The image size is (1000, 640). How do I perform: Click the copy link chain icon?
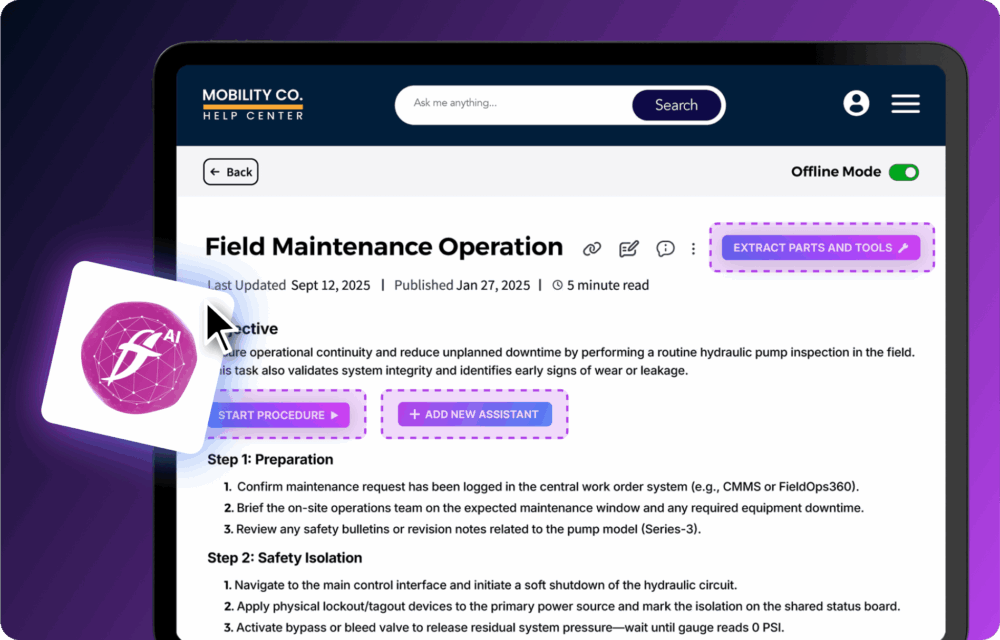point(592,249)
